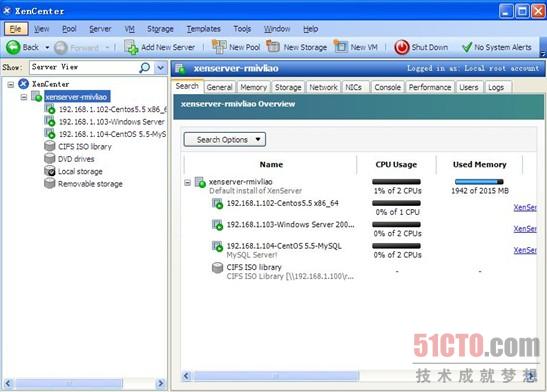This screenshot has height=392, width=547.
Task: Switch to the Performance tab
Action: click(430, 87)
